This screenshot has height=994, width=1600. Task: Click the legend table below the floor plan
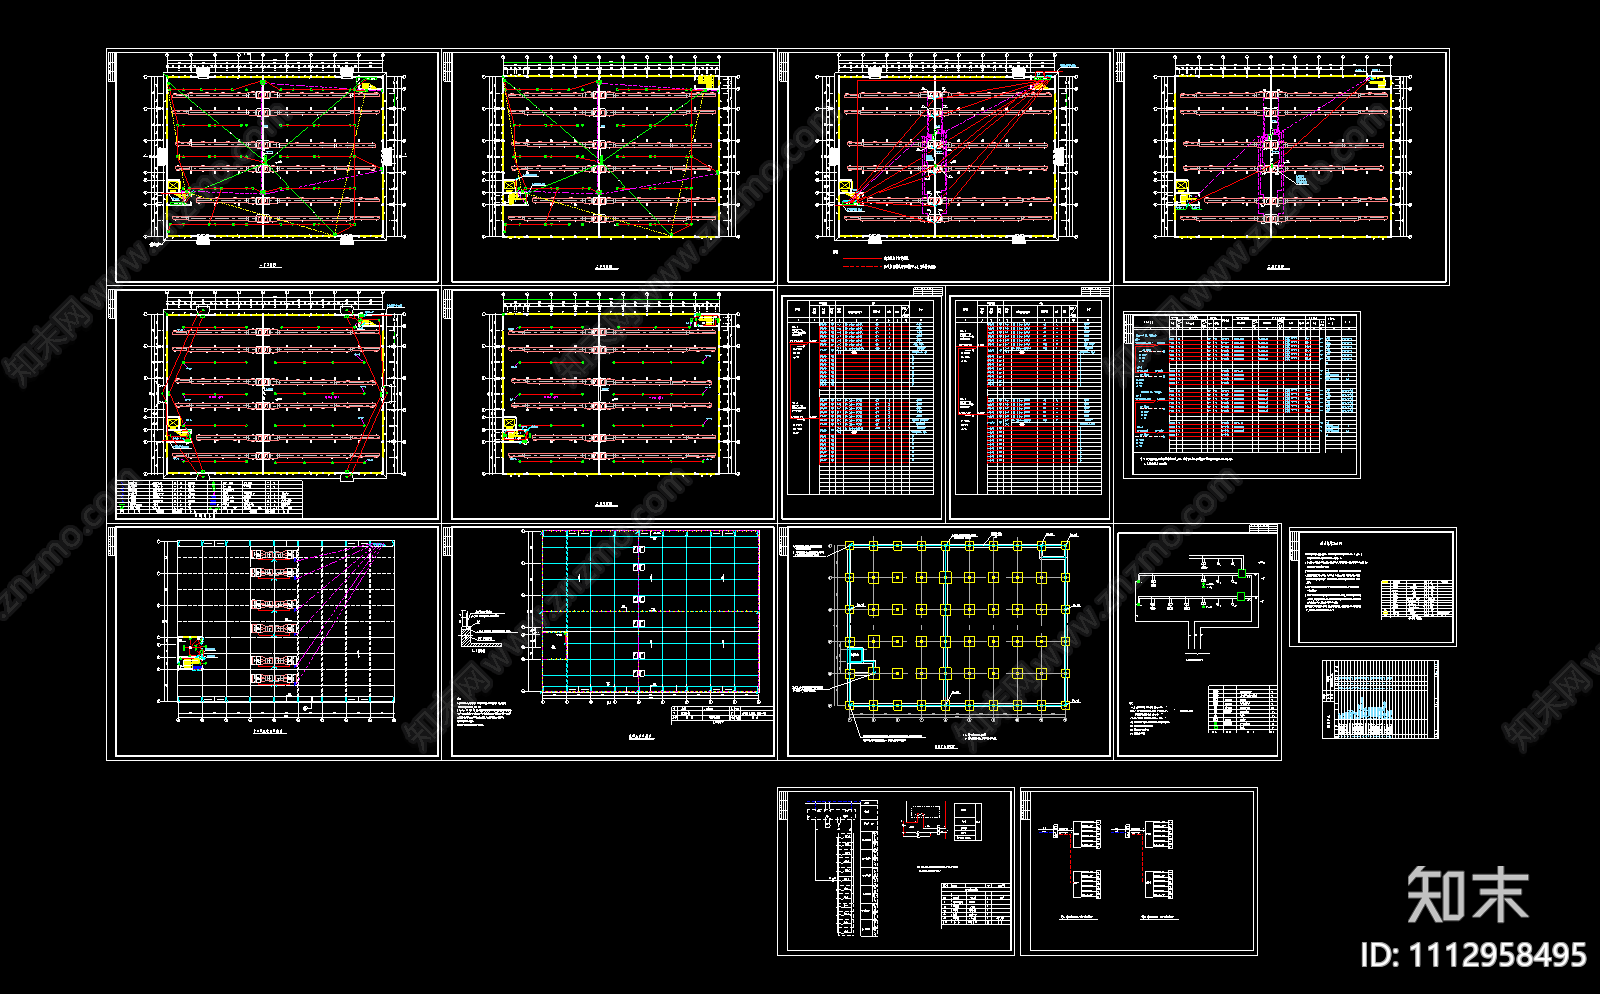pyautogui.click(x=210, y=497)
